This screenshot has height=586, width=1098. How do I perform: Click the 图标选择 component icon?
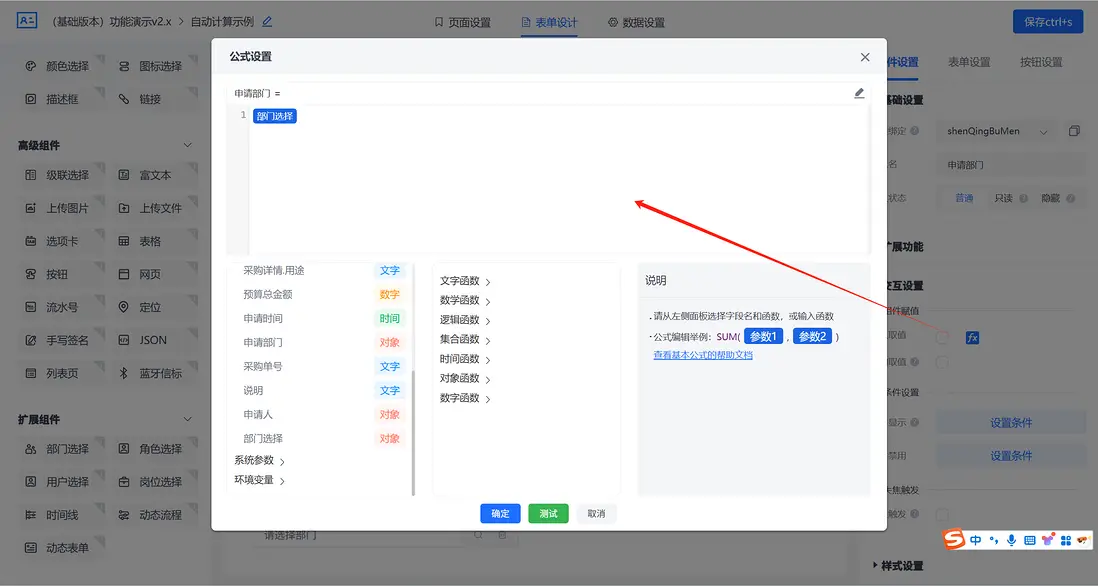[124, 66]
